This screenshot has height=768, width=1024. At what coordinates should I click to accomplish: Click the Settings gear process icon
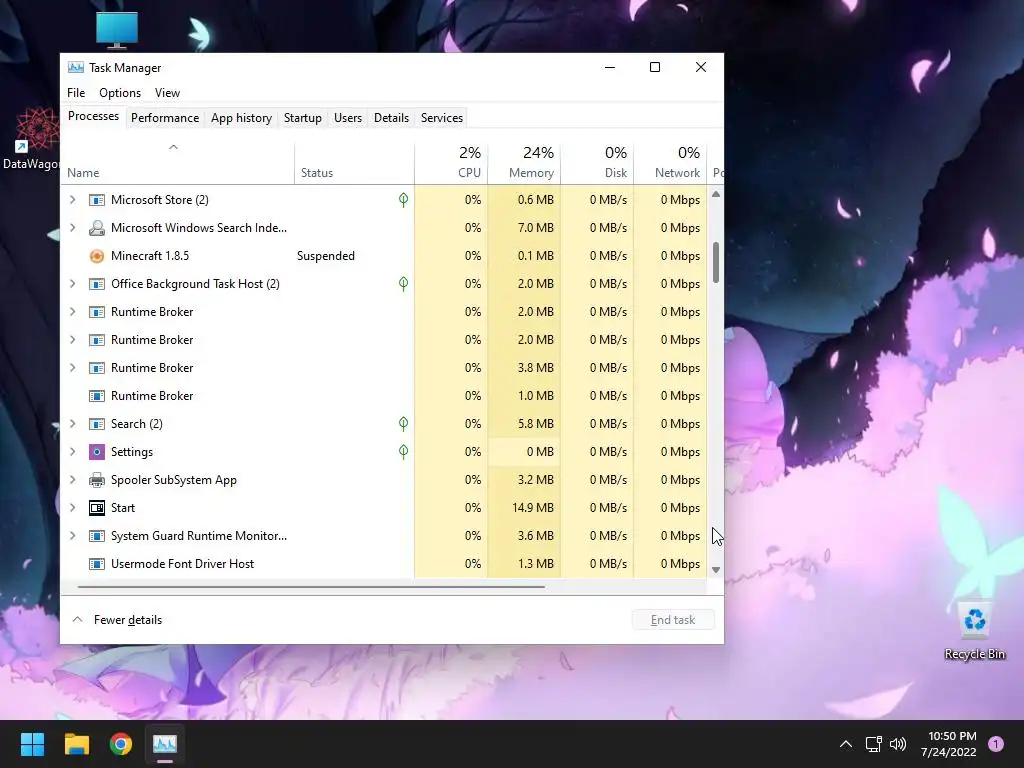click(97, 452)
